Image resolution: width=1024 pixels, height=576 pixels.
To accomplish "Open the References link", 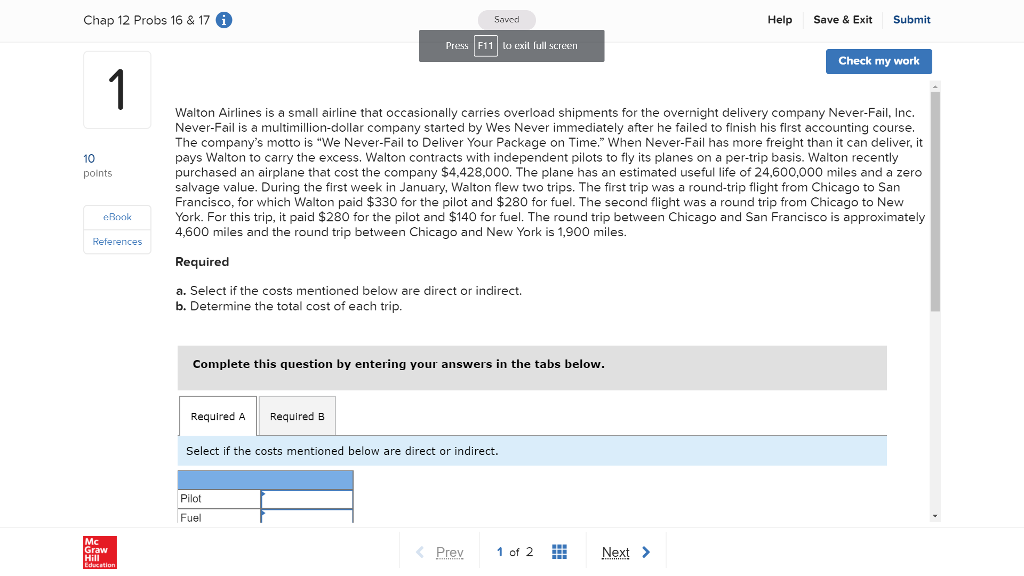I will click(116, 241).
